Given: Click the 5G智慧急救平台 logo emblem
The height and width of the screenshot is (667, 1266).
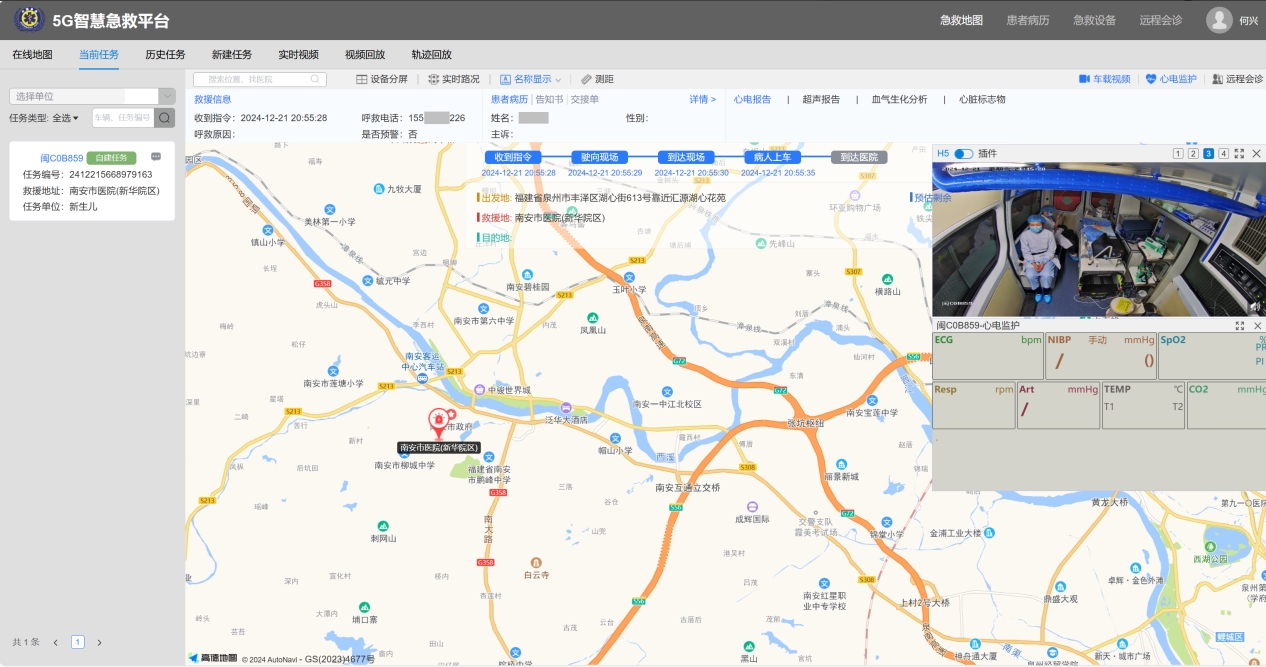Looking at the screenshot, I should 28,19.
